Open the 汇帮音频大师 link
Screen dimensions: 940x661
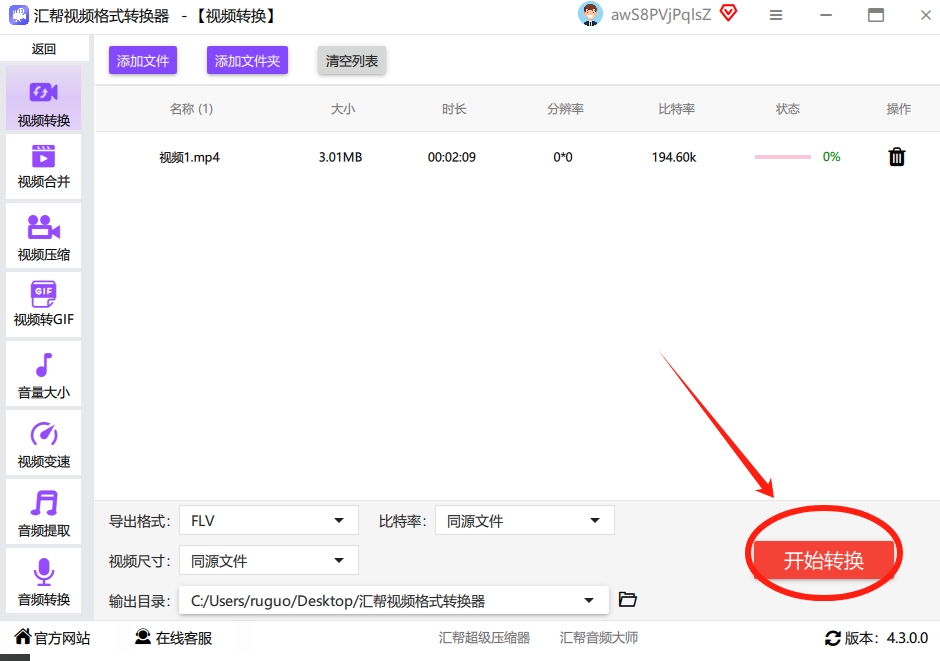[x=598, y=638]
